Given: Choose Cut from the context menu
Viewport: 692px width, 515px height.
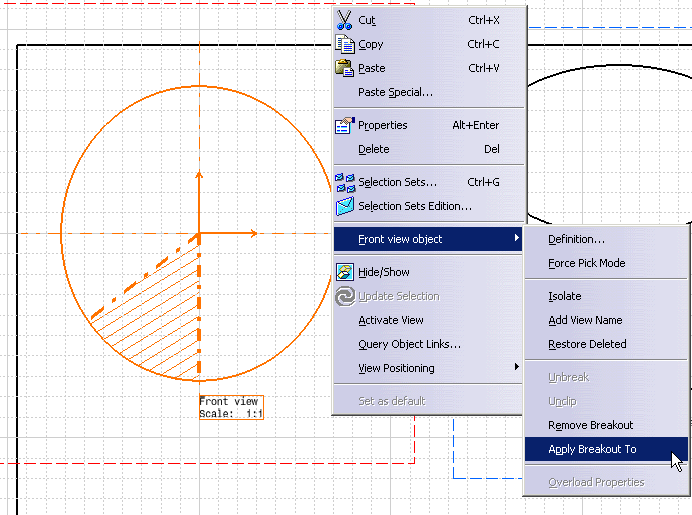Looking at the screenshot, I should point(428,20).
